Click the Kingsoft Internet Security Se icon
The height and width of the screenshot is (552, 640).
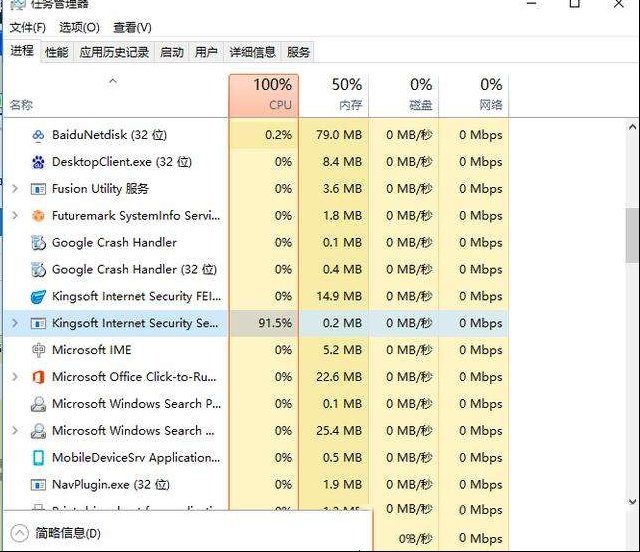[38, 323]
